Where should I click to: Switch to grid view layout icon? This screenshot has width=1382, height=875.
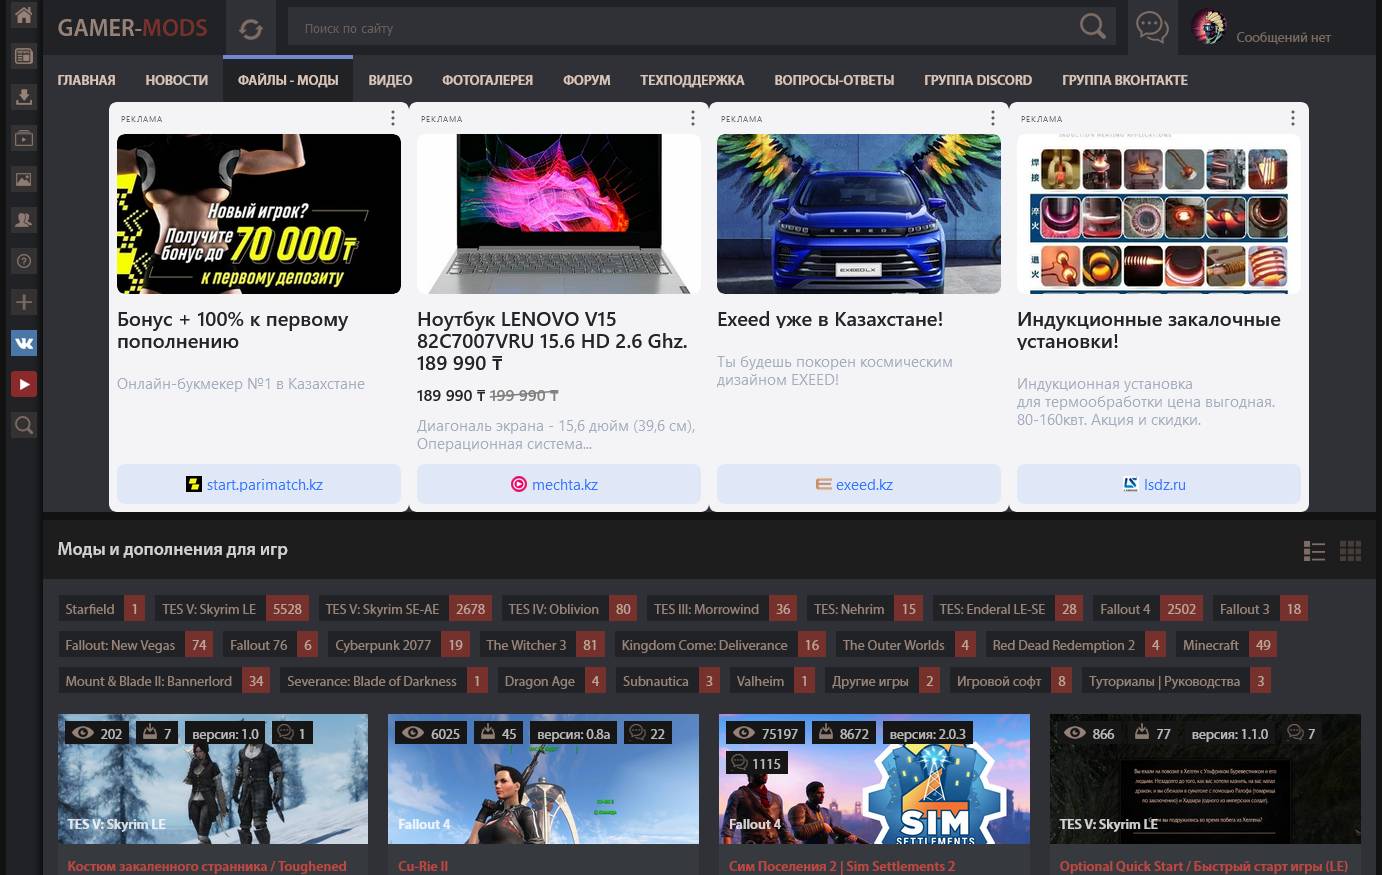[x=1350, y=550]
